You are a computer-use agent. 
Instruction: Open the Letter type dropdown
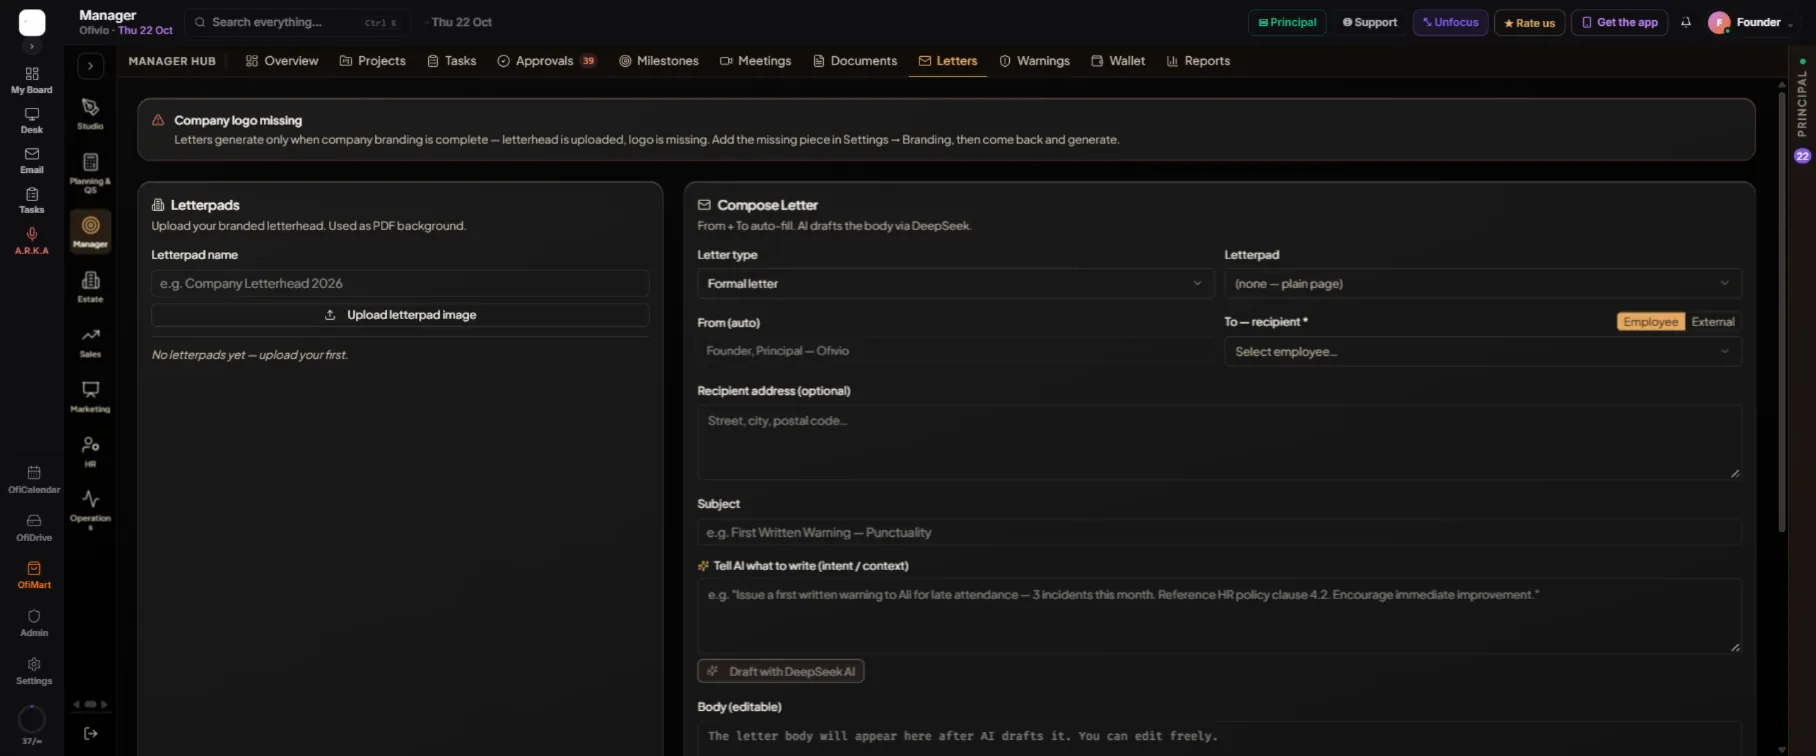click(x=955, y=283)
